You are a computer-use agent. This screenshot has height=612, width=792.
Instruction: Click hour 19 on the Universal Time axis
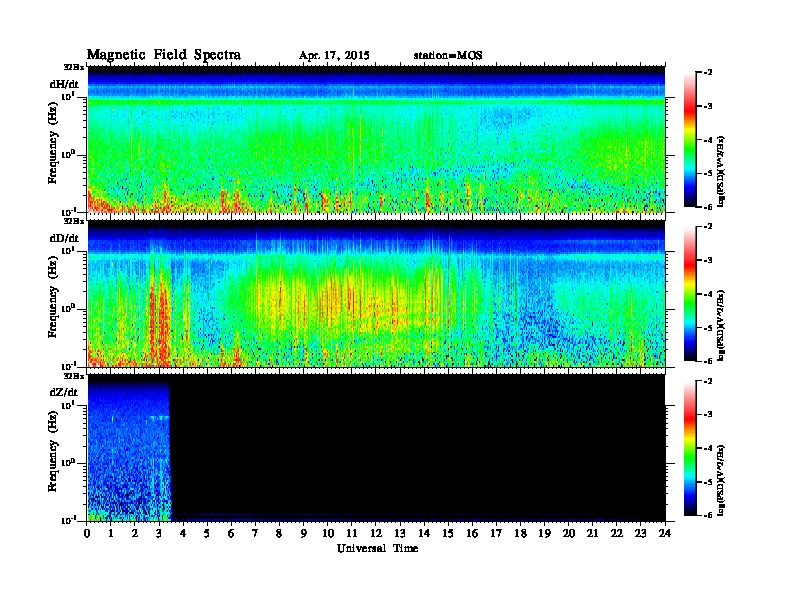coord(544,533)
